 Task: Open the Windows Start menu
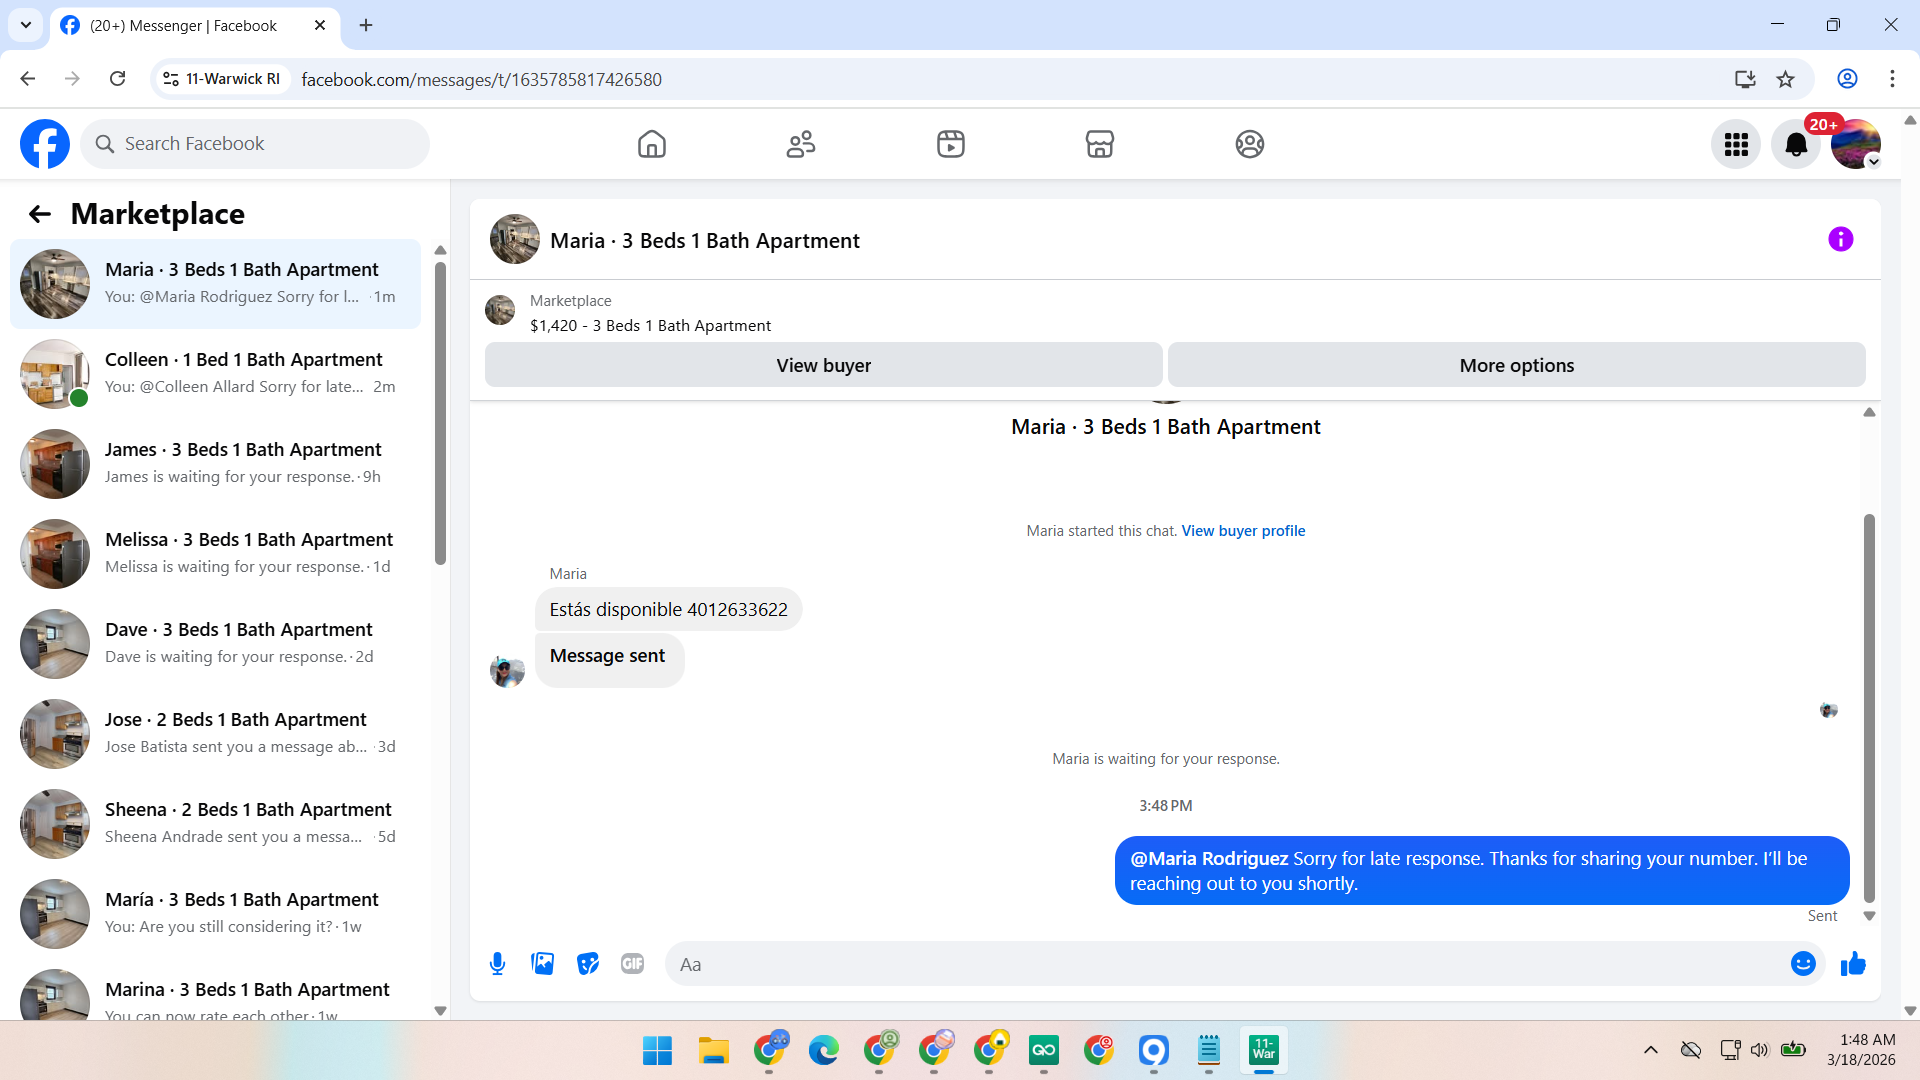(658, 1051)
